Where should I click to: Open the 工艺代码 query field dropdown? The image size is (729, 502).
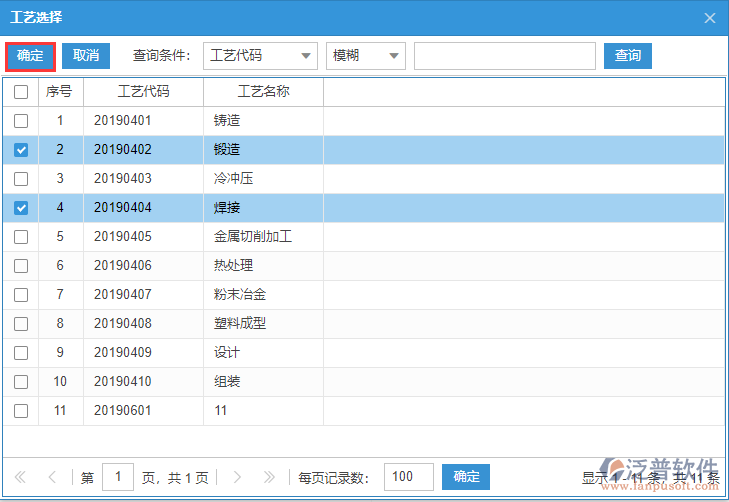(x=260, y=56)
